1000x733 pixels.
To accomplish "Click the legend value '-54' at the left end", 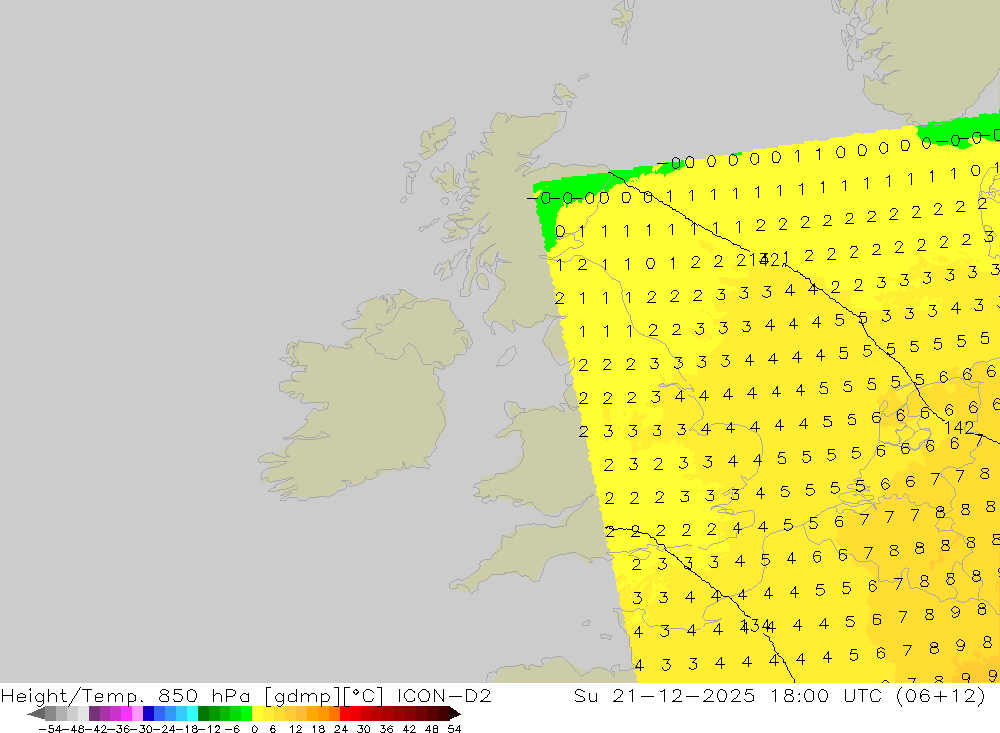I will coord(51,729).
